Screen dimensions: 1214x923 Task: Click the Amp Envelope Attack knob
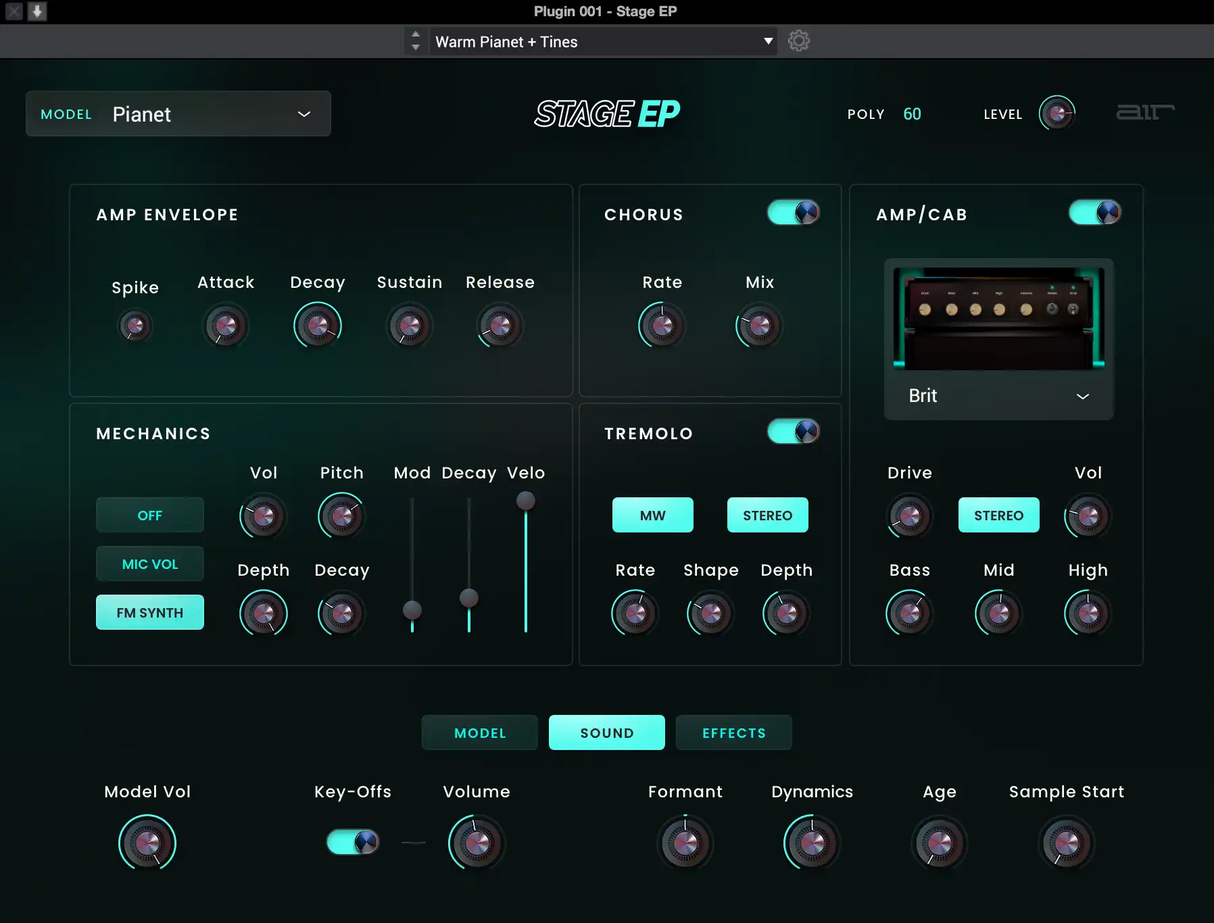click(225, 326)
